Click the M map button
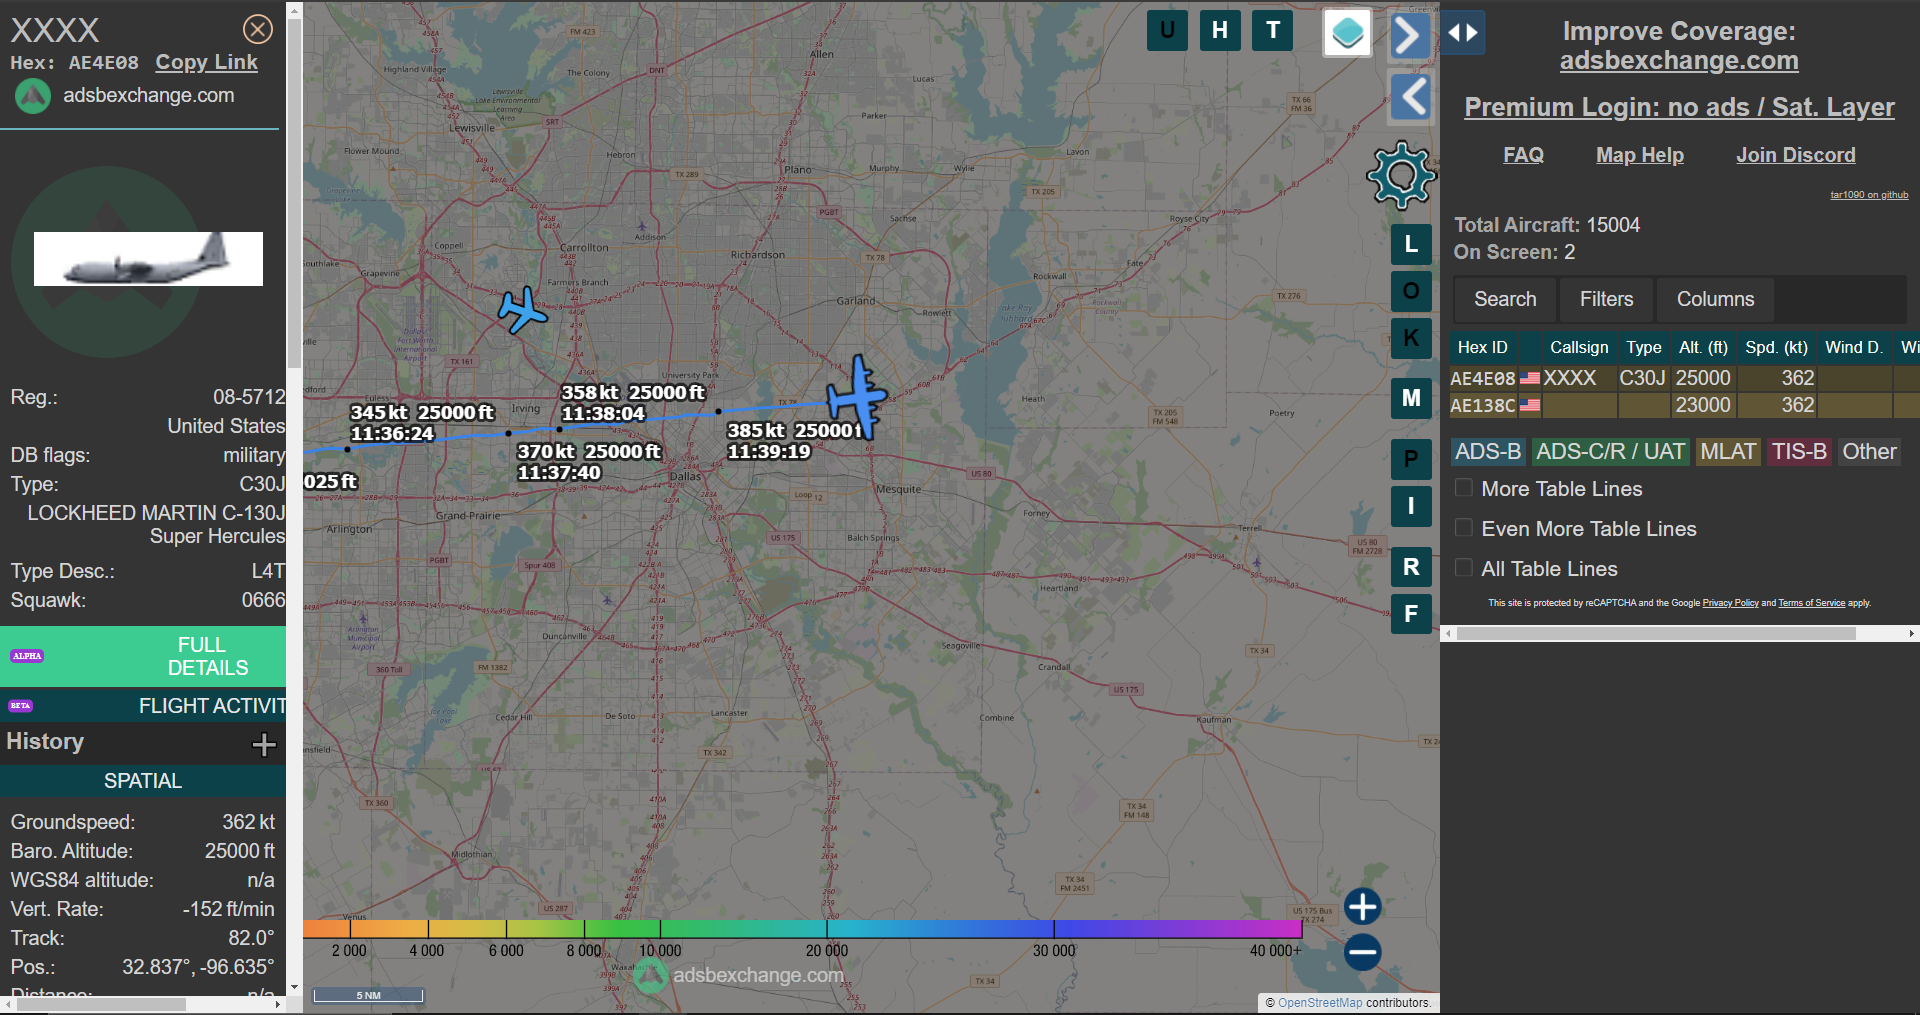This screenshot has width=1920, height=1015. click(1411, 398)
